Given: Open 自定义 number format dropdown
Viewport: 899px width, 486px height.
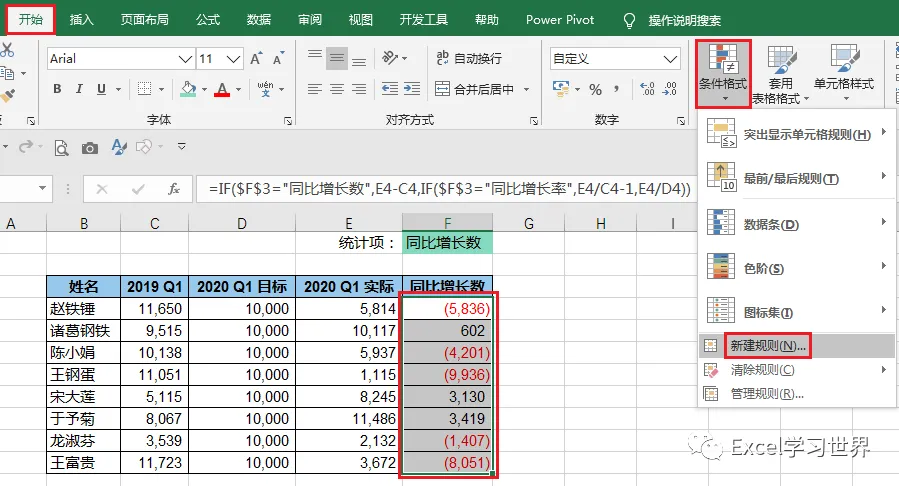Looking at the screenshot, I should (x=670, y=58).
